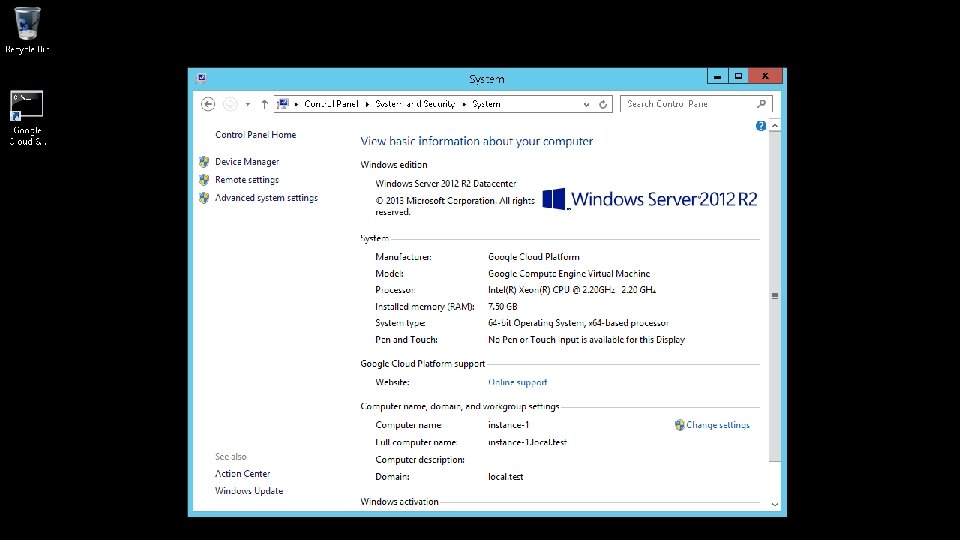960x540 pixels.
Task: Open Device Manager link
Action: pos(247,162)
